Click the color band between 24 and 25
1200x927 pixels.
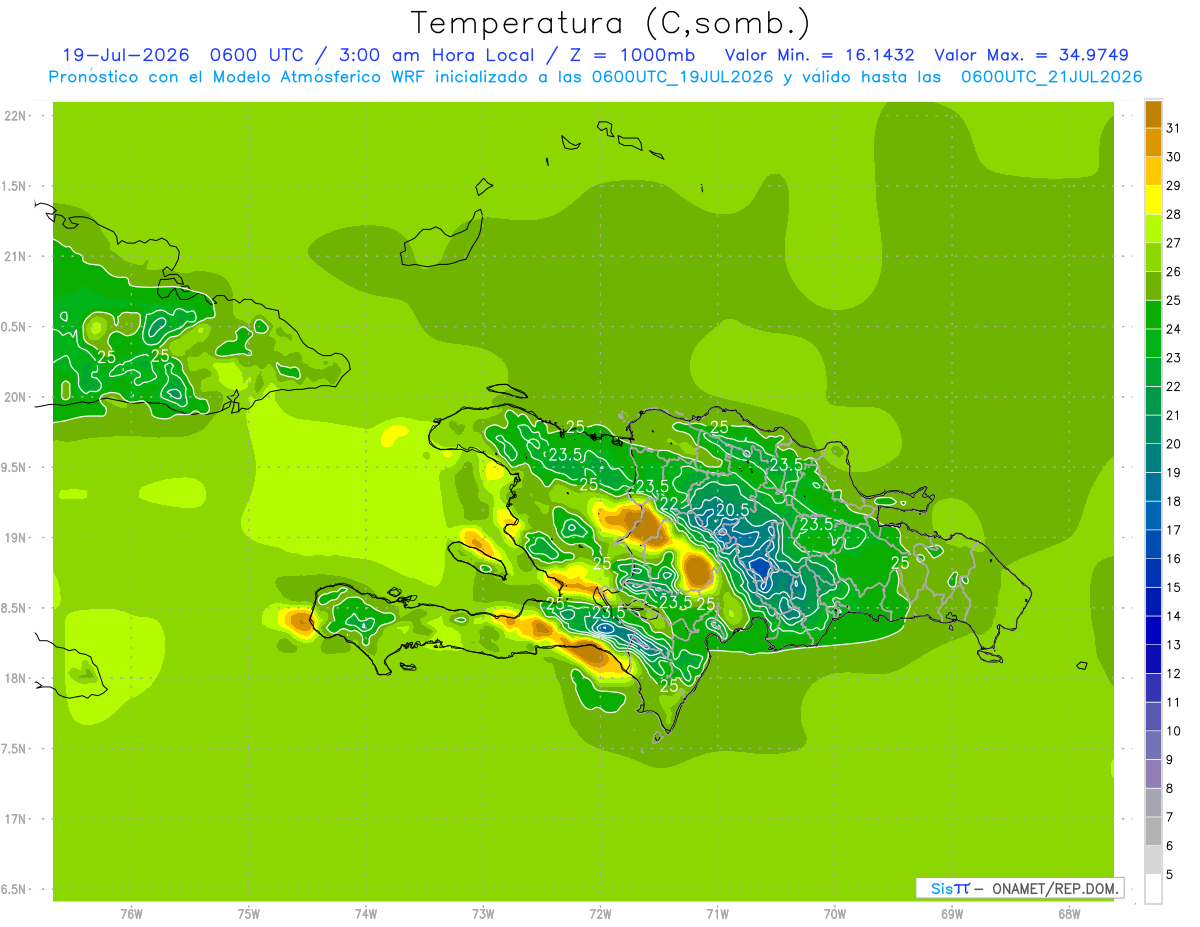point(1153,314)
